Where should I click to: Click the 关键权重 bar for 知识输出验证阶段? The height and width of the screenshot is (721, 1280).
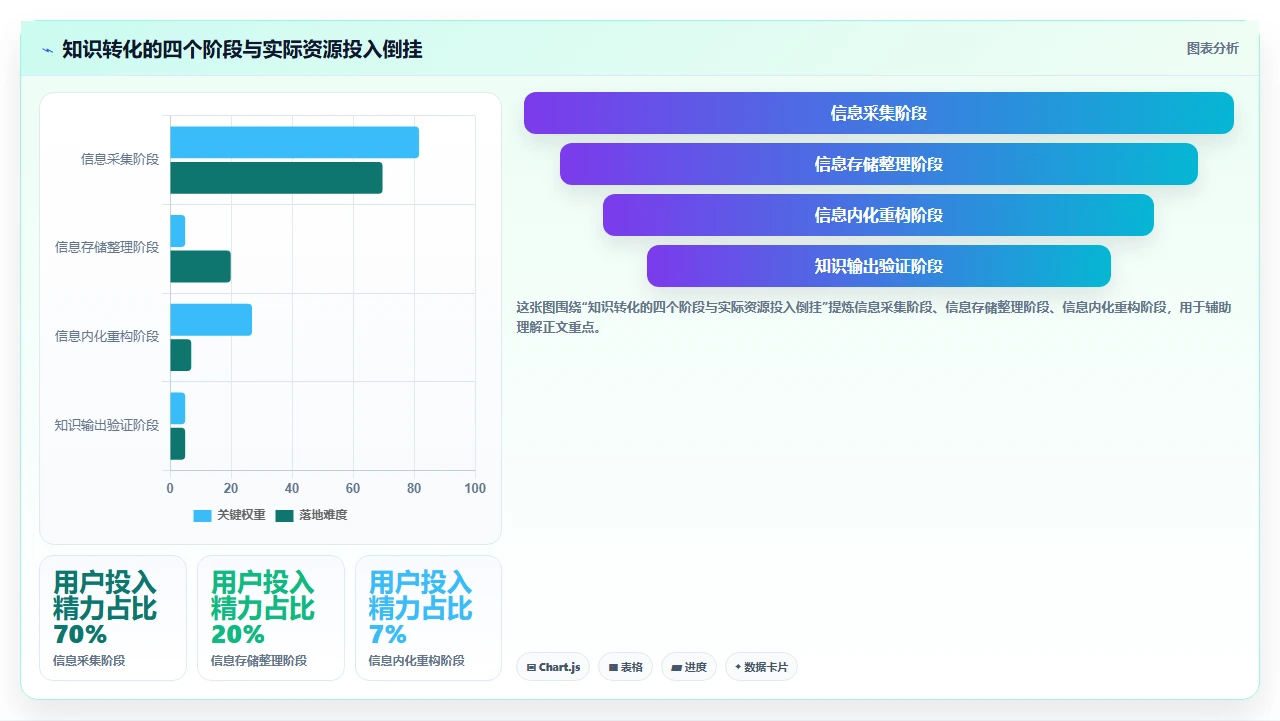177,408
